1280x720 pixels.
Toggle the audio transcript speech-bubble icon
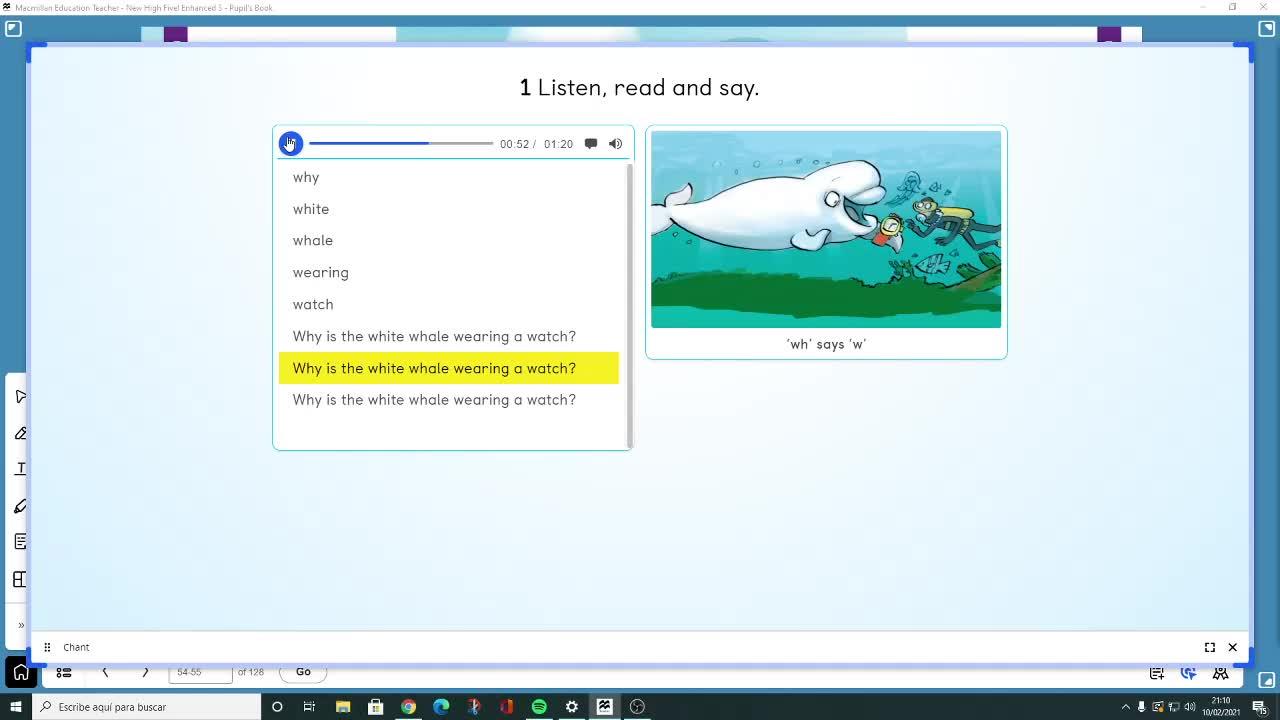click(x=591, y=144)
